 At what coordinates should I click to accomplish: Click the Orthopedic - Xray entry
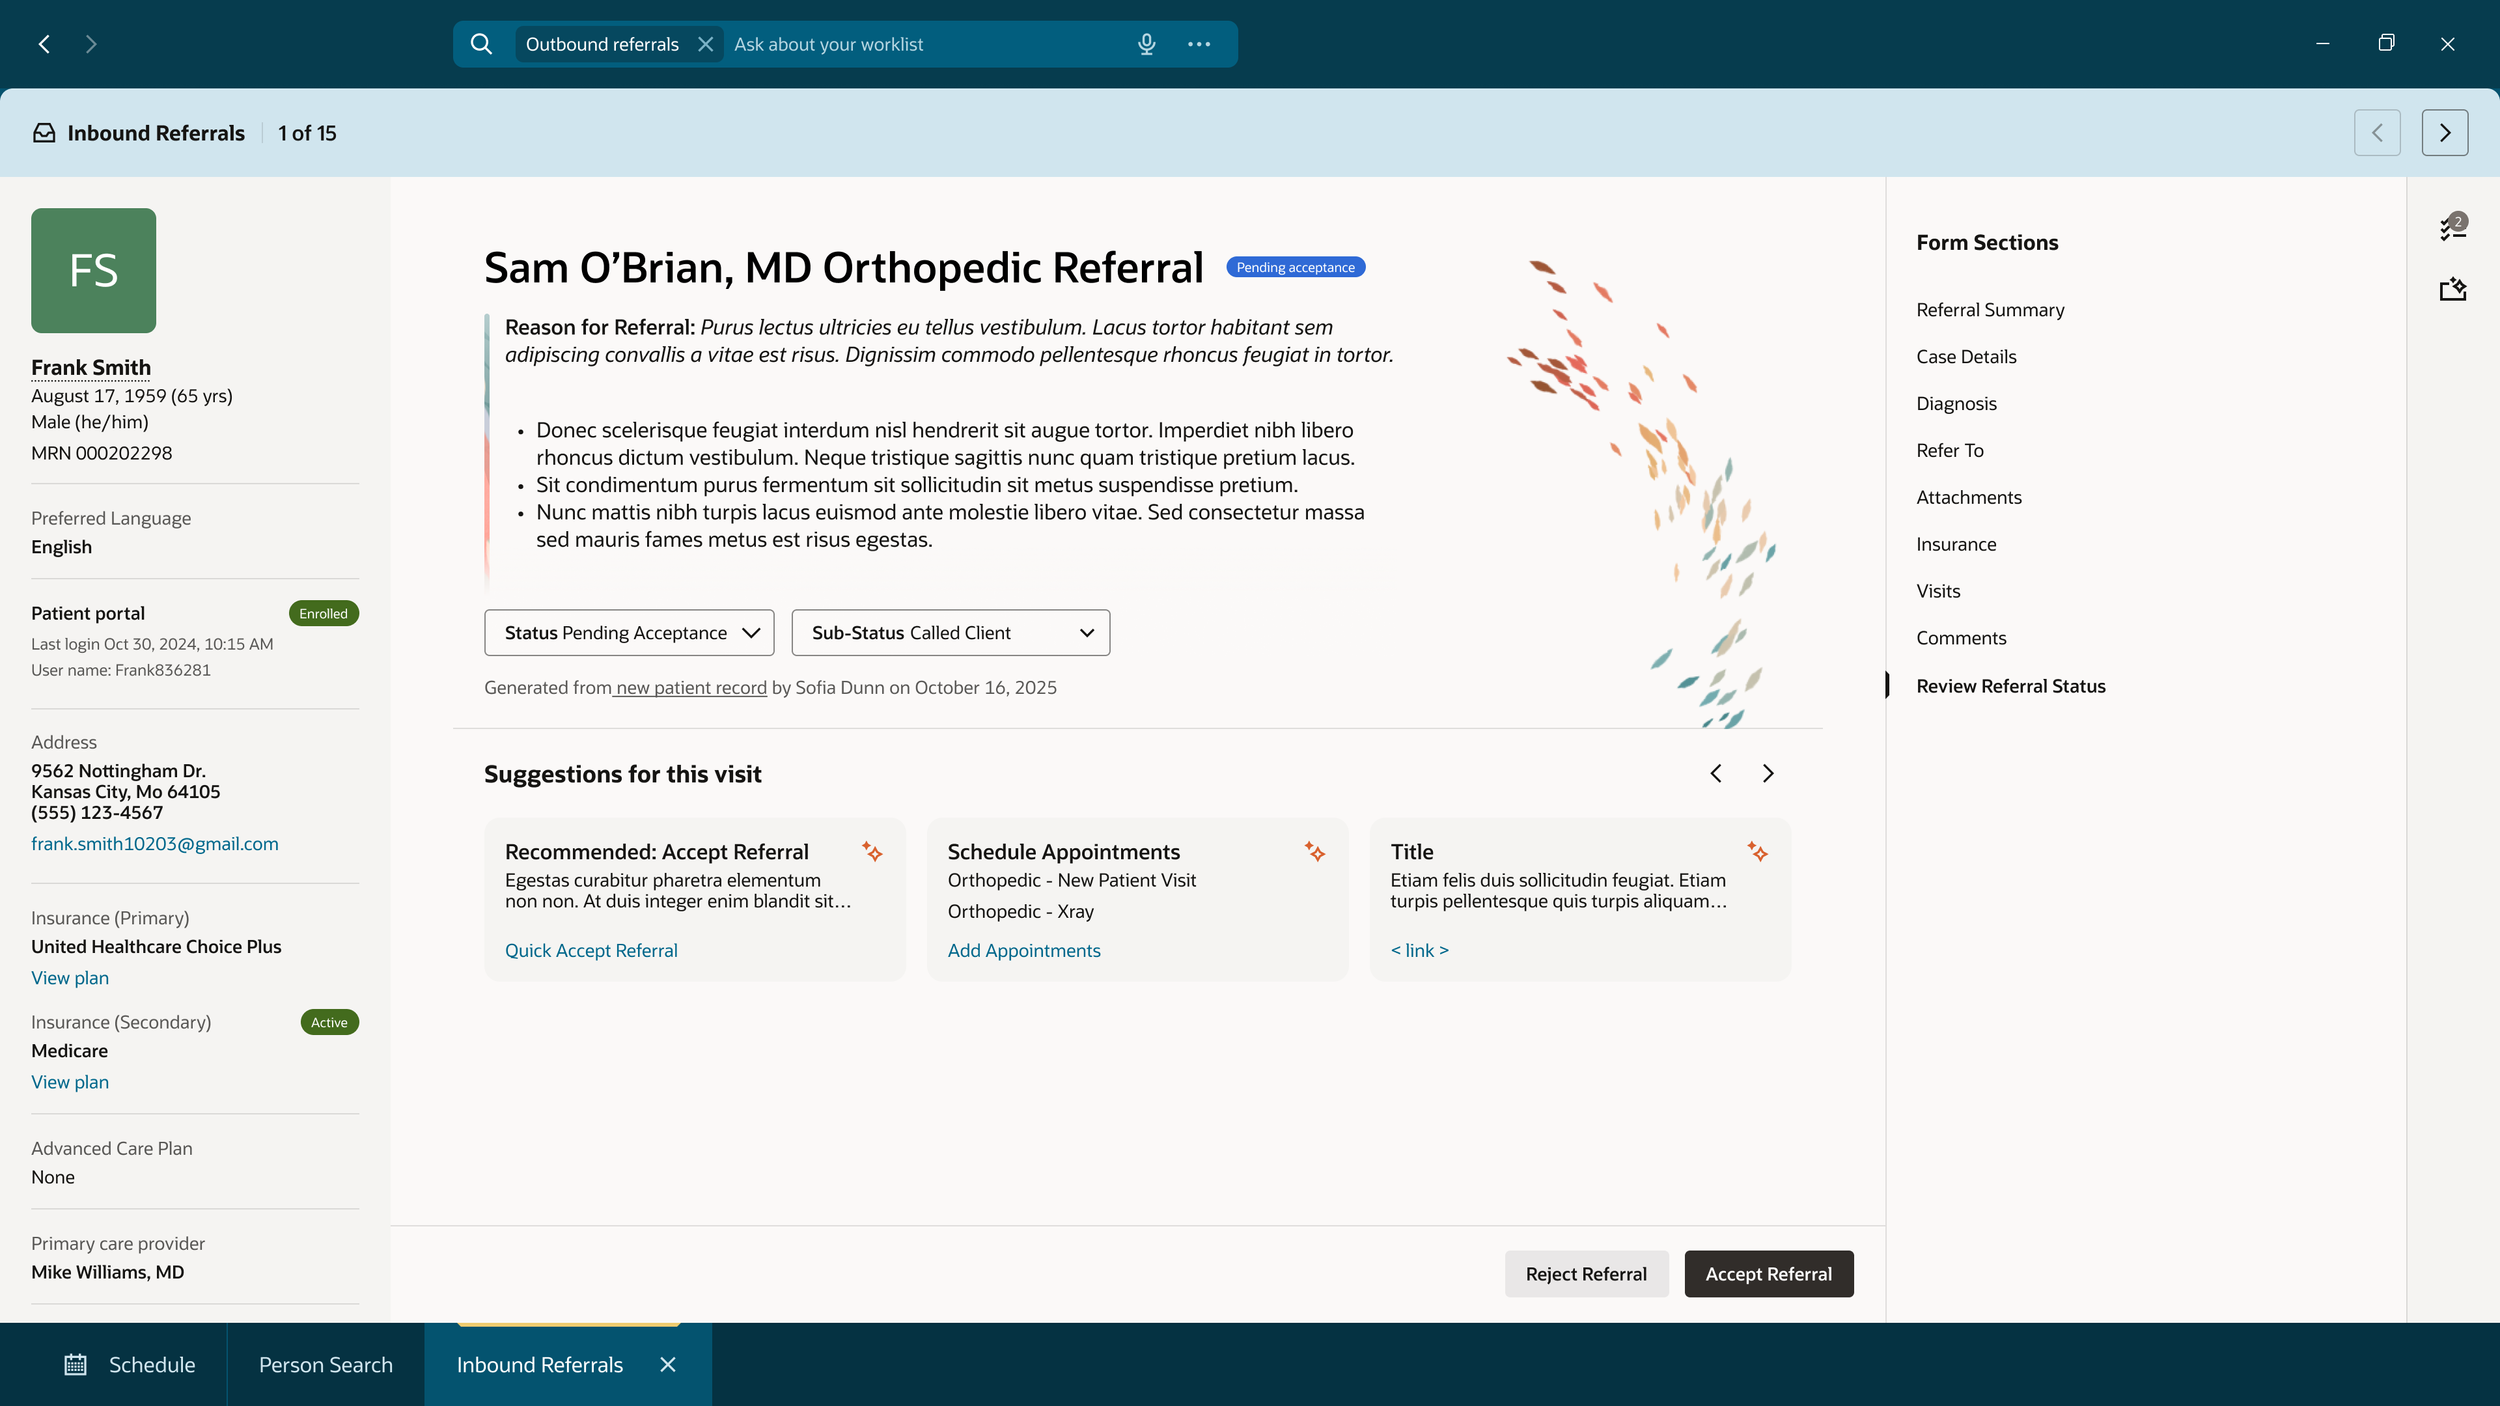coord(1020,911)
